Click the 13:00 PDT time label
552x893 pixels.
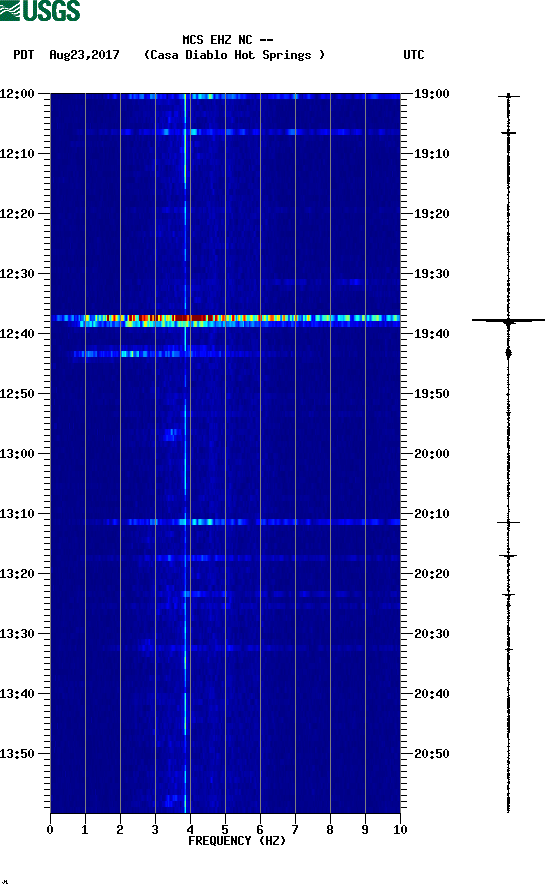point(17,454)
